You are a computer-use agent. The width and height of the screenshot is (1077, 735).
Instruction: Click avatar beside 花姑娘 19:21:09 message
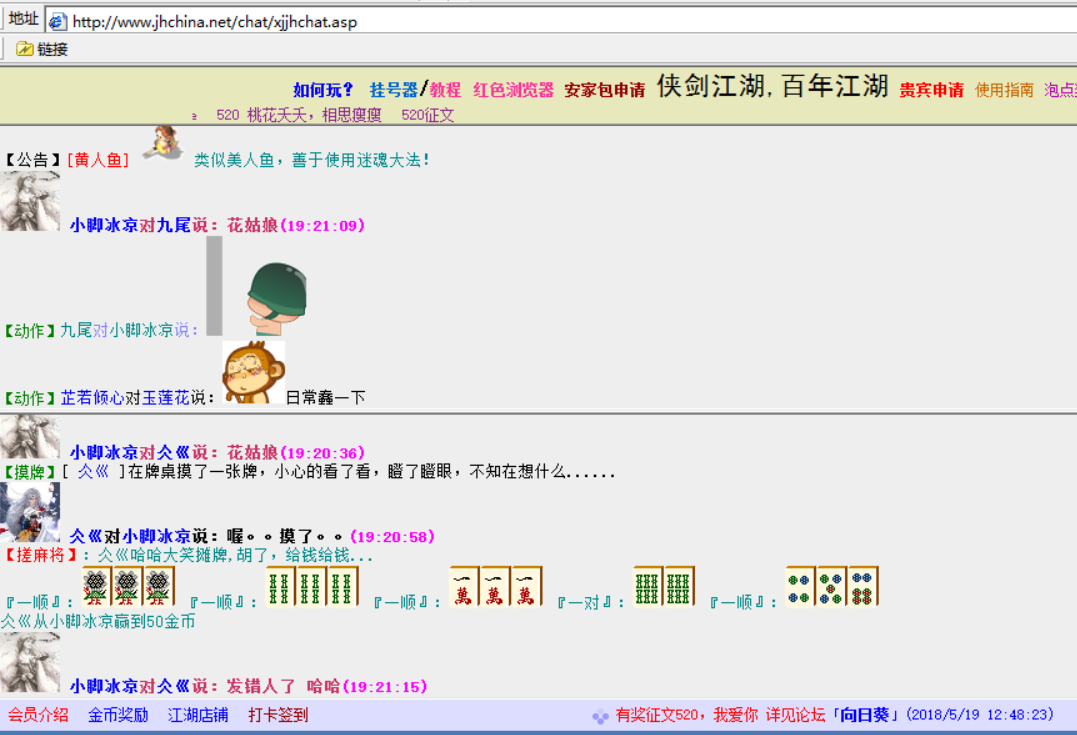(x=30, y=201)
